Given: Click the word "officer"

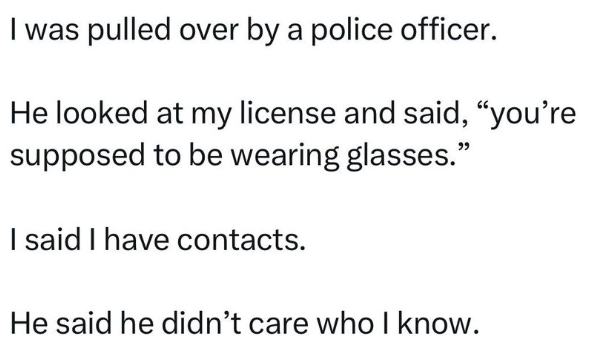Looking at the screenshot, I should click(449, 30).
